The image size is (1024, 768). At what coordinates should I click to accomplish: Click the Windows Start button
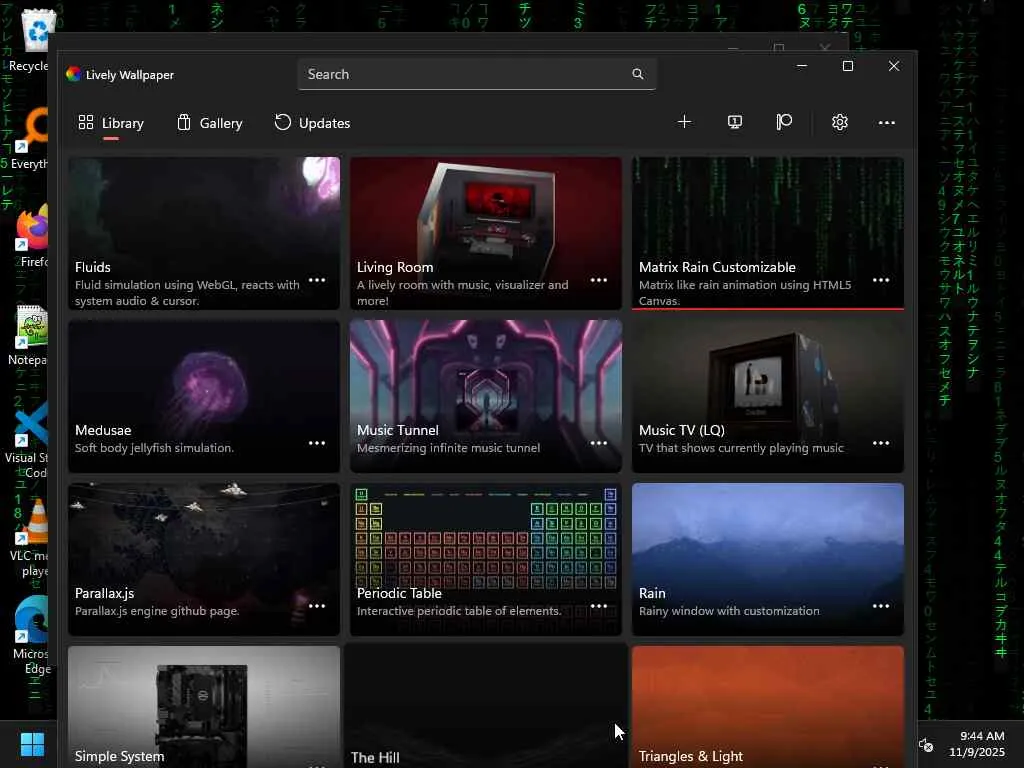32,744
